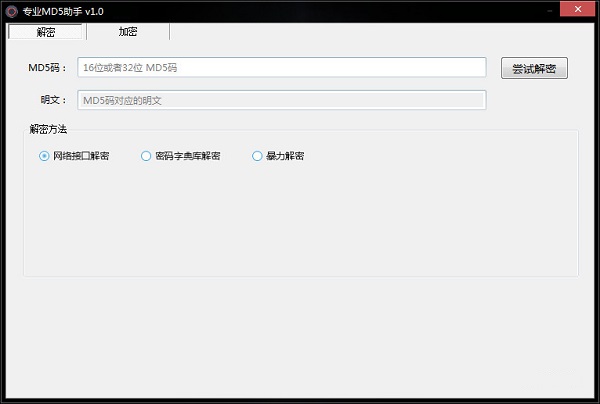Screen dimensions: 600x404
Task: Start decryption with the 尝试解密 button
Action: click(x=534, y=68)
